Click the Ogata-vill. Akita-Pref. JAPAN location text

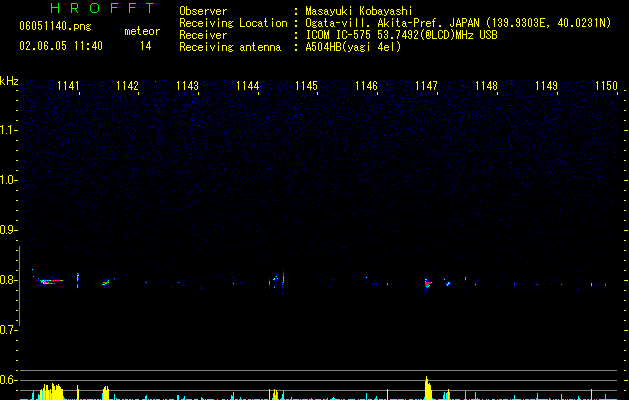[458, 23]
